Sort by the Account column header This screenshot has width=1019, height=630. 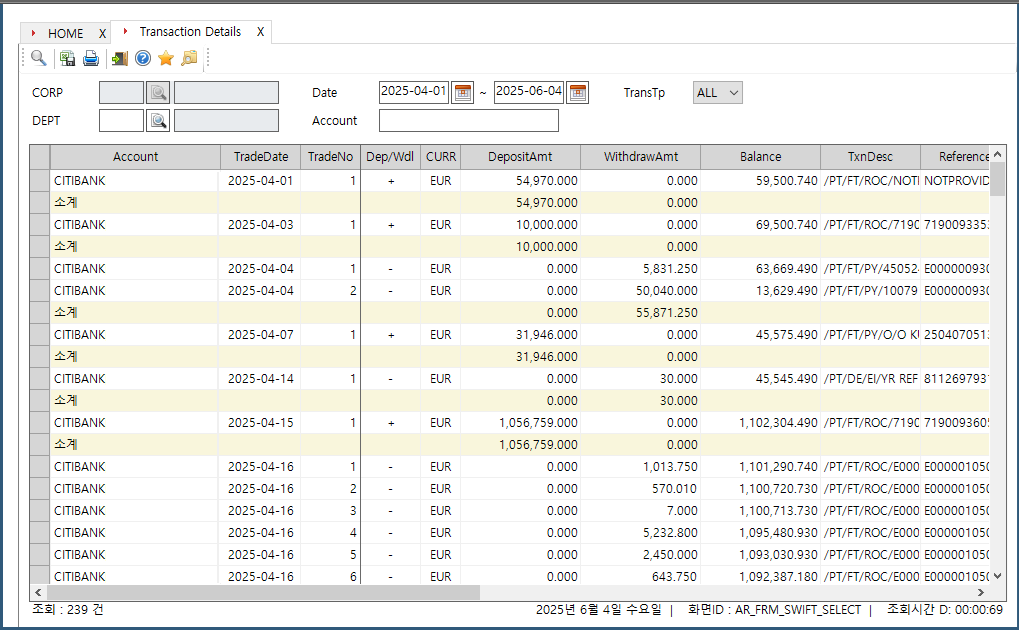tap(135, 157)
